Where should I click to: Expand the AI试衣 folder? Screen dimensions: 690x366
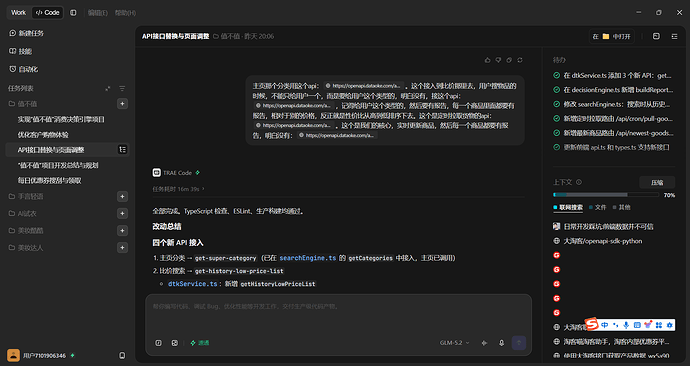point(23,213)
